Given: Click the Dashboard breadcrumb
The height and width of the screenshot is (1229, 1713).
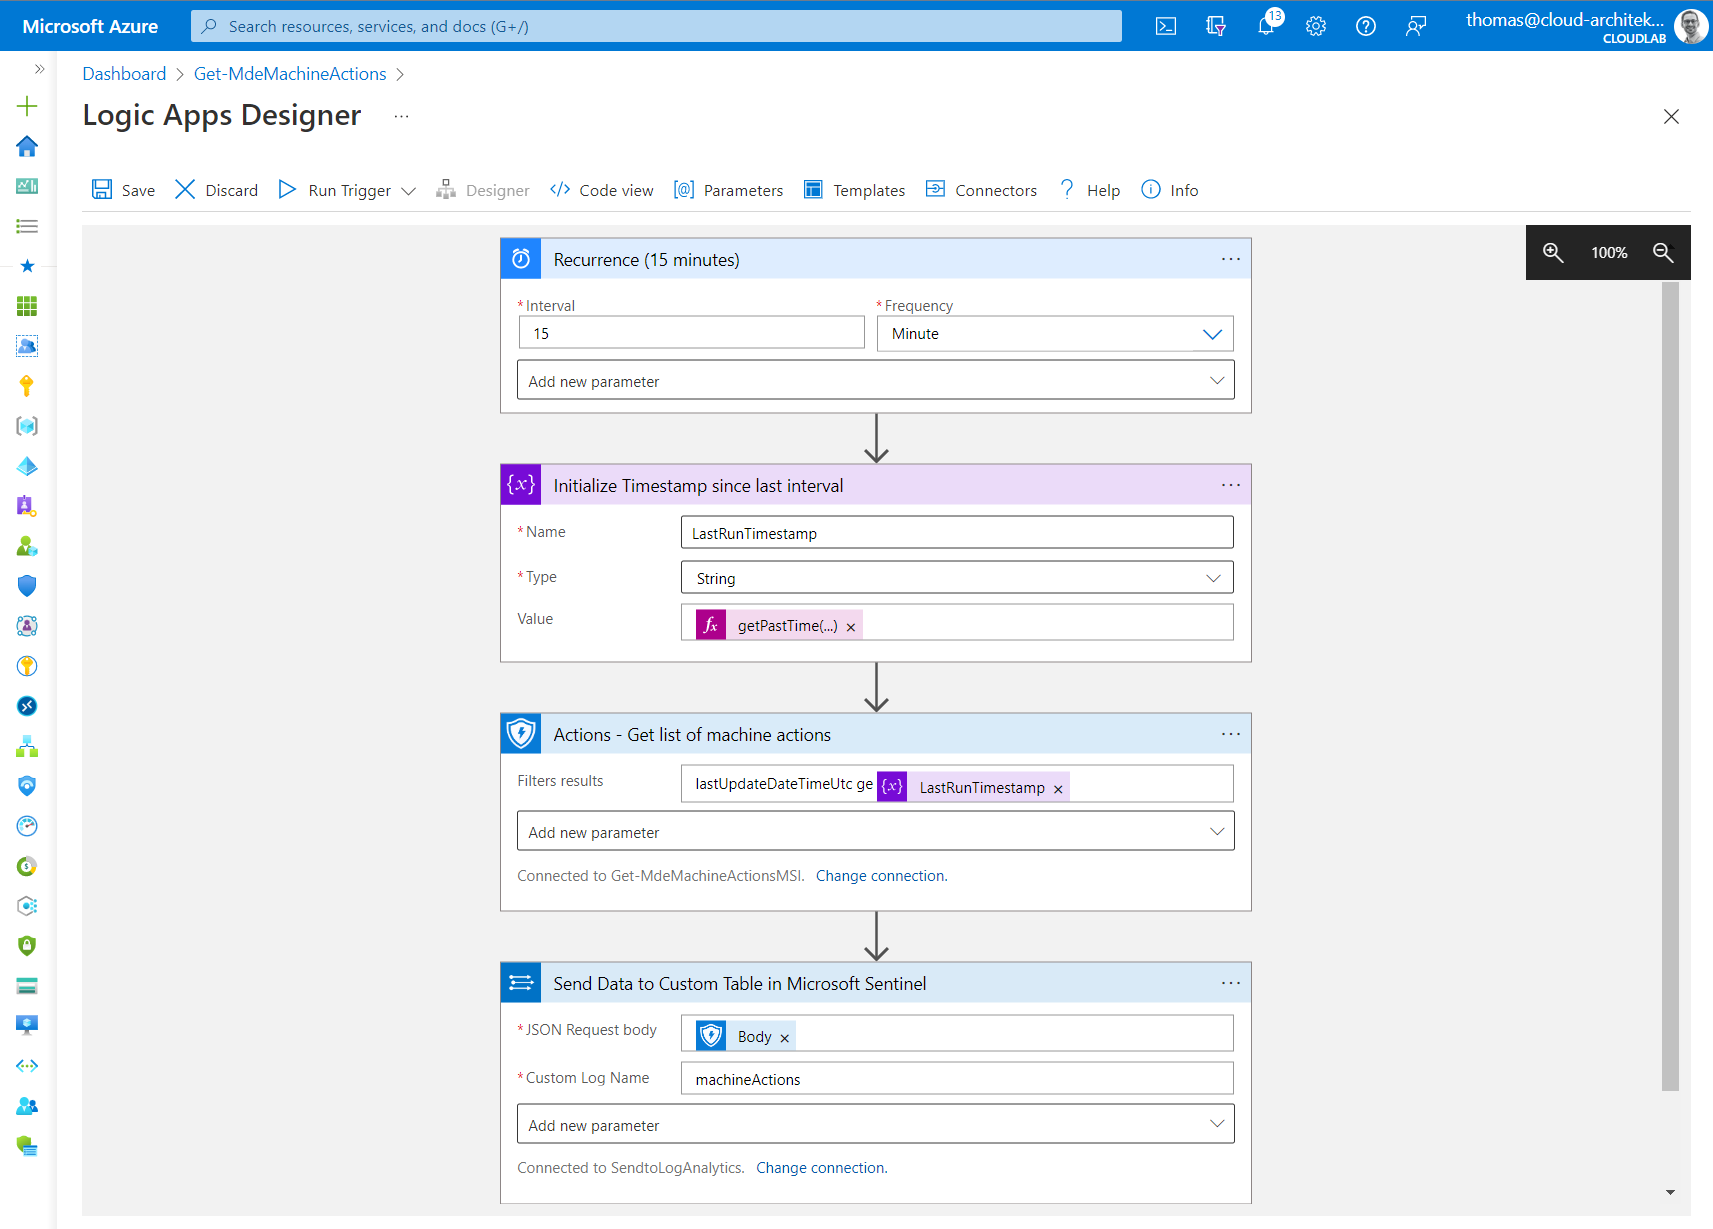Looking at the screenshot, I should [124, 74].
